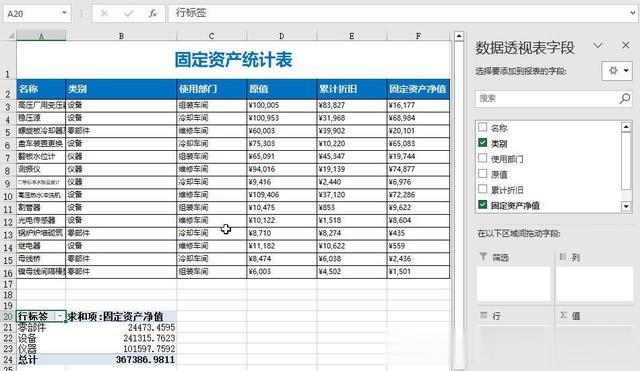The width and height of the screenshot is (640, 371).
Task: Click the 类别 header cell in row 2
Action: click(121, 89)
